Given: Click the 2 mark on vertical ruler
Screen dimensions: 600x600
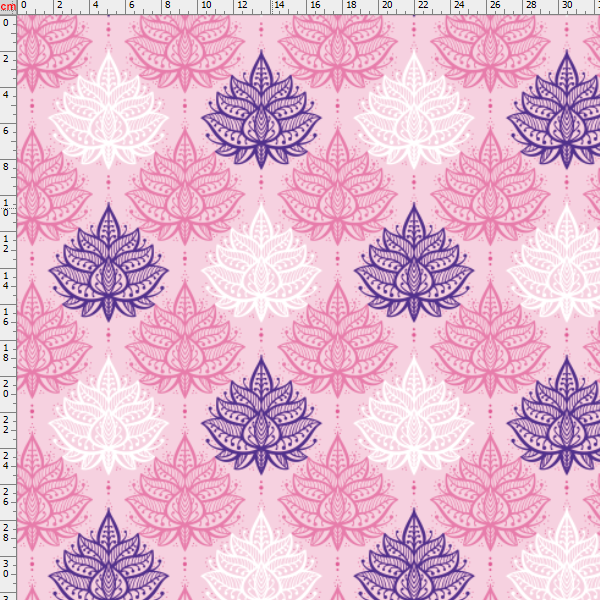Looking at the screenshot, I should [x=6, y=59].
